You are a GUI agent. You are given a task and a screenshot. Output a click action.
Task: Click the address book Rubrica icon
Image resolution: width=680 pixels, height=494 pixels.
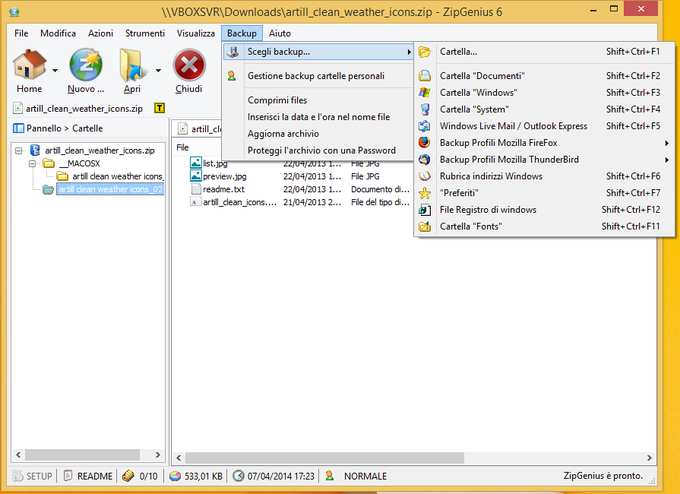point(425,176)
